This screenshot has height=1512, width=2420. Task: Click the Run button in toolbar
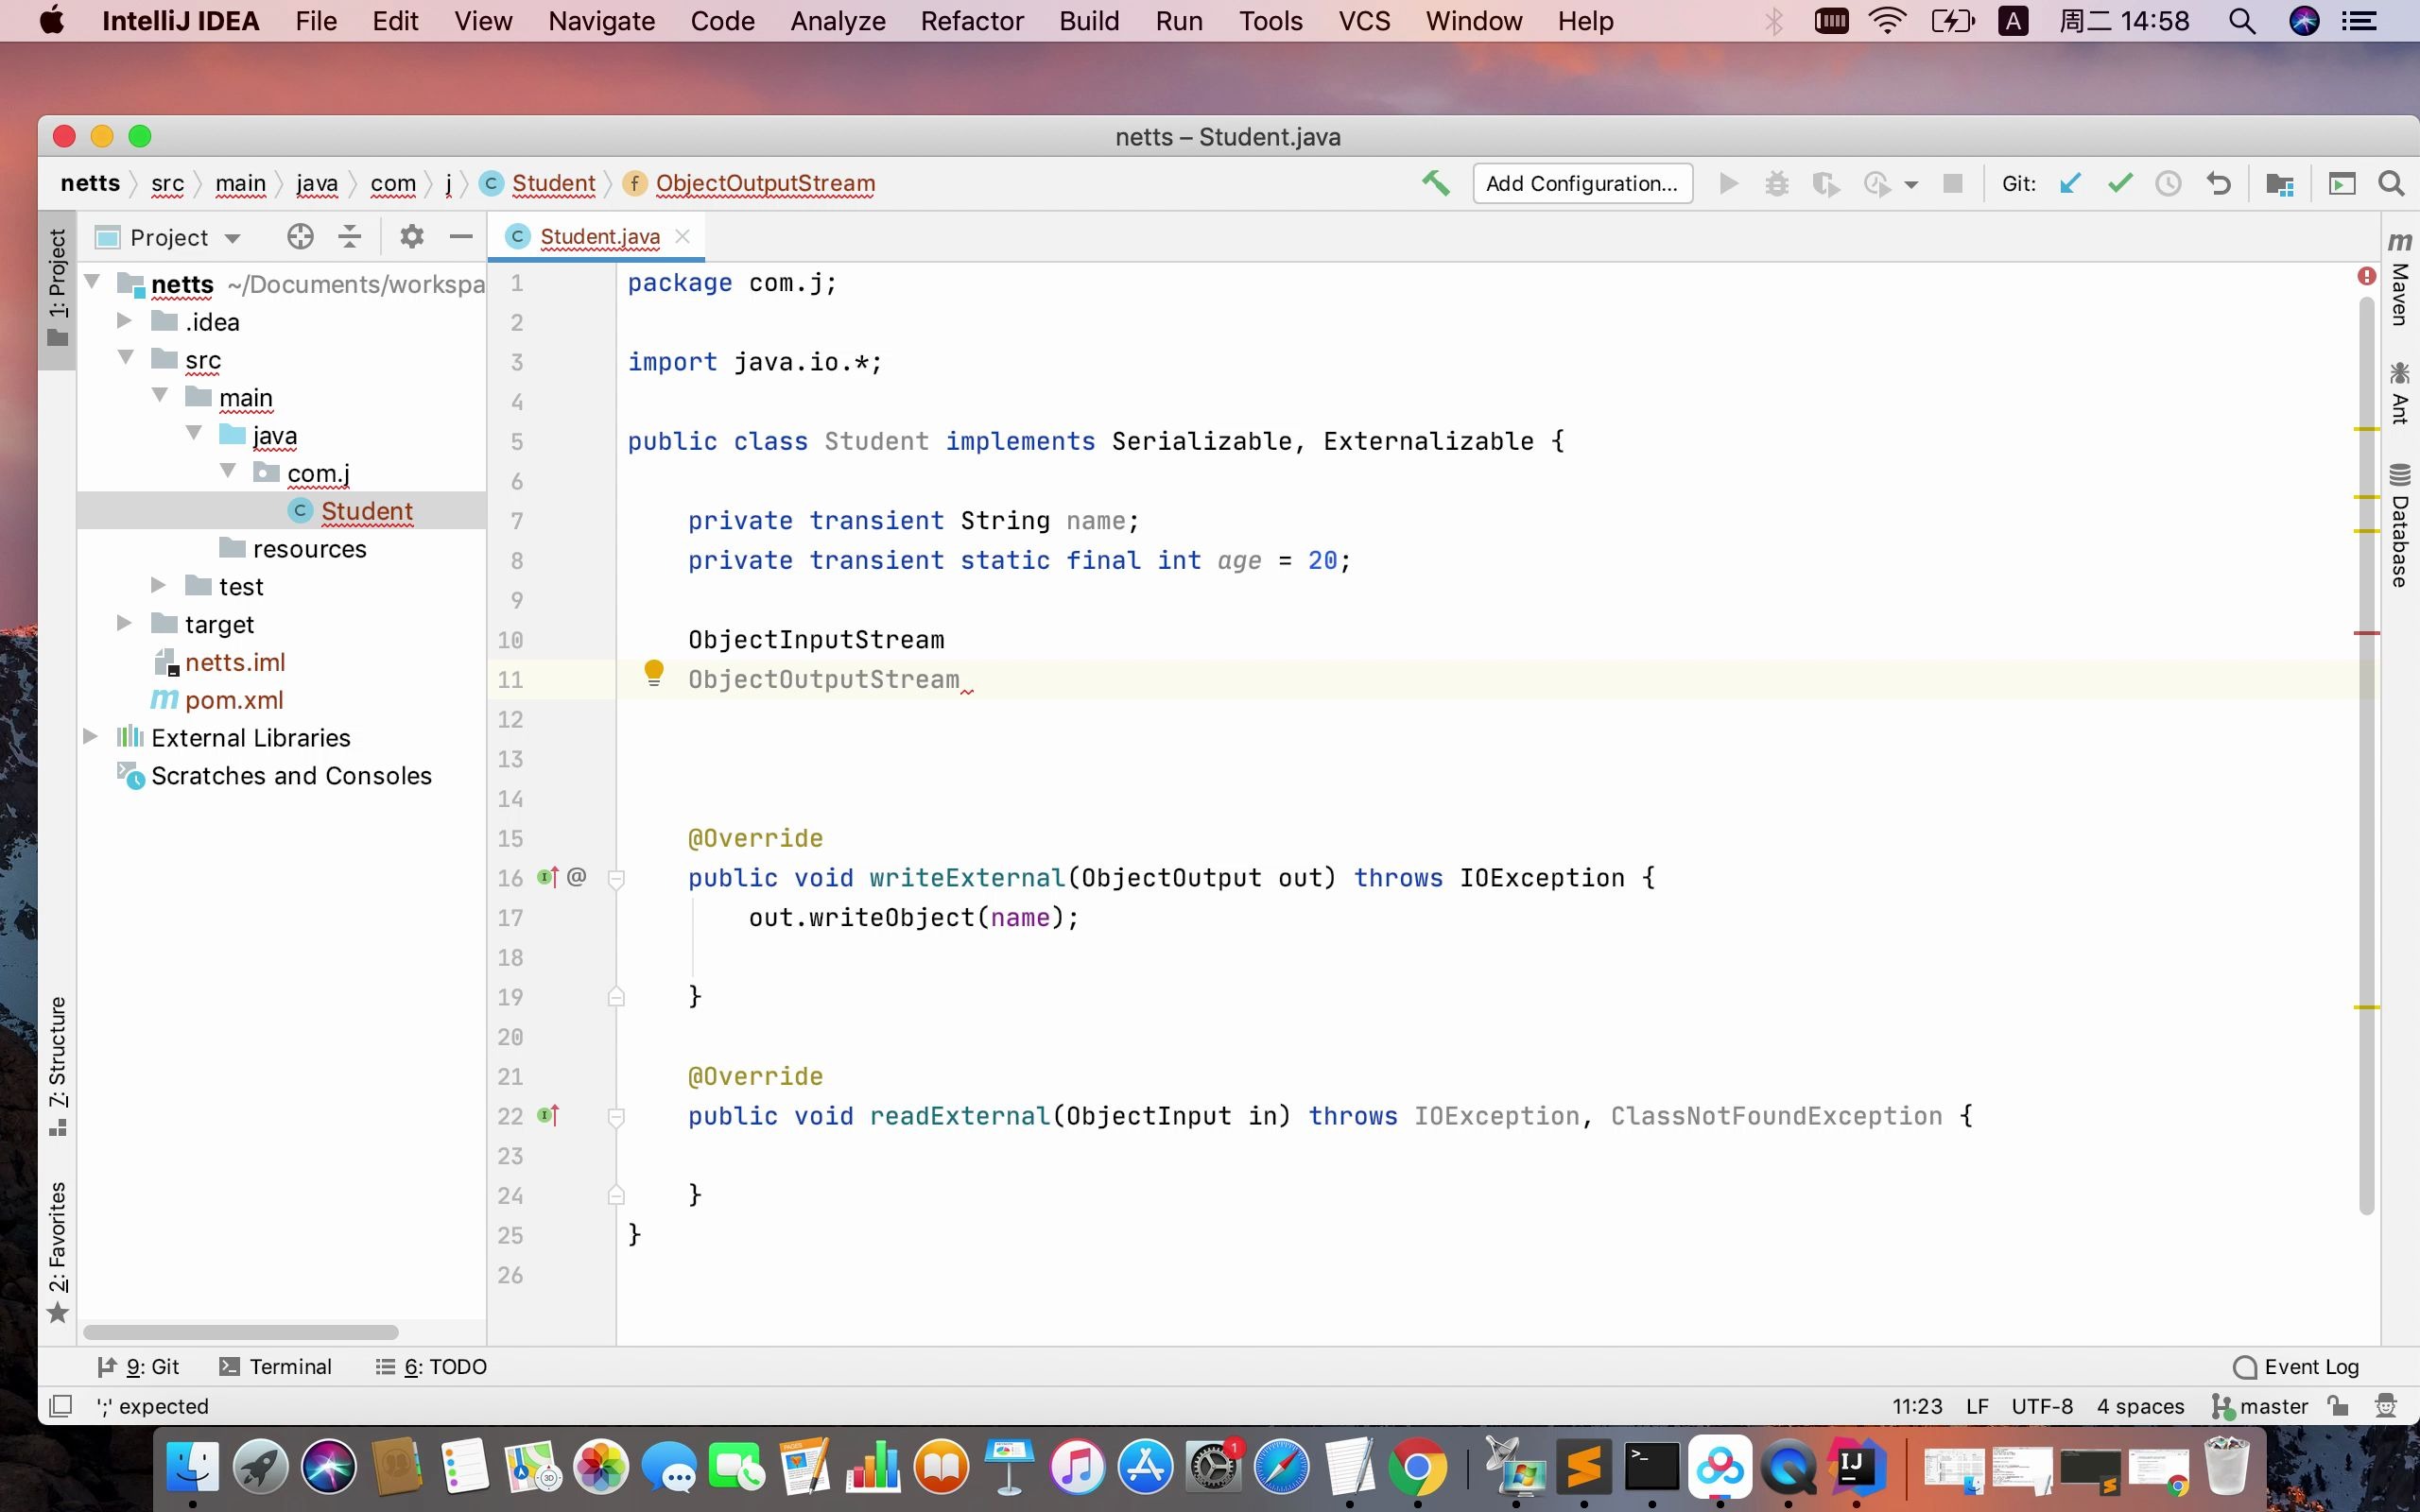click(x=1730, y=184)
